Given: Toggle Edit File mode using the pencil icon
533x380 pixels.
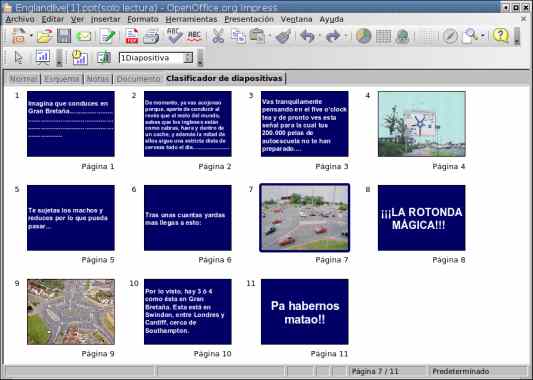Looking at the screenshot, I should tap(108, 36).
